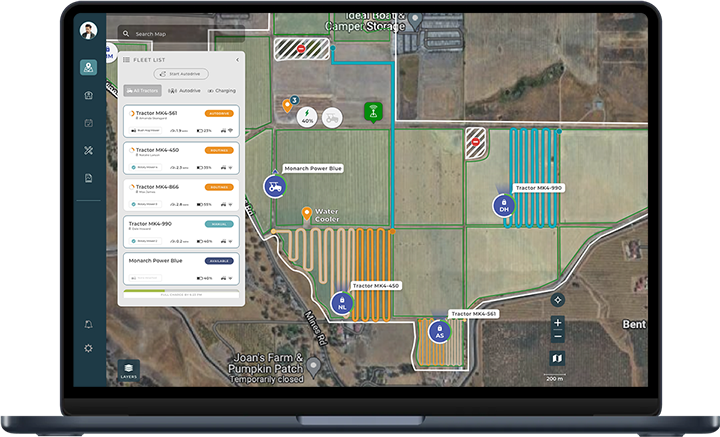The width and height of the screenshot is (720, 437).
Task: Collapse the Fleet List panel
Action: [237, 60]
